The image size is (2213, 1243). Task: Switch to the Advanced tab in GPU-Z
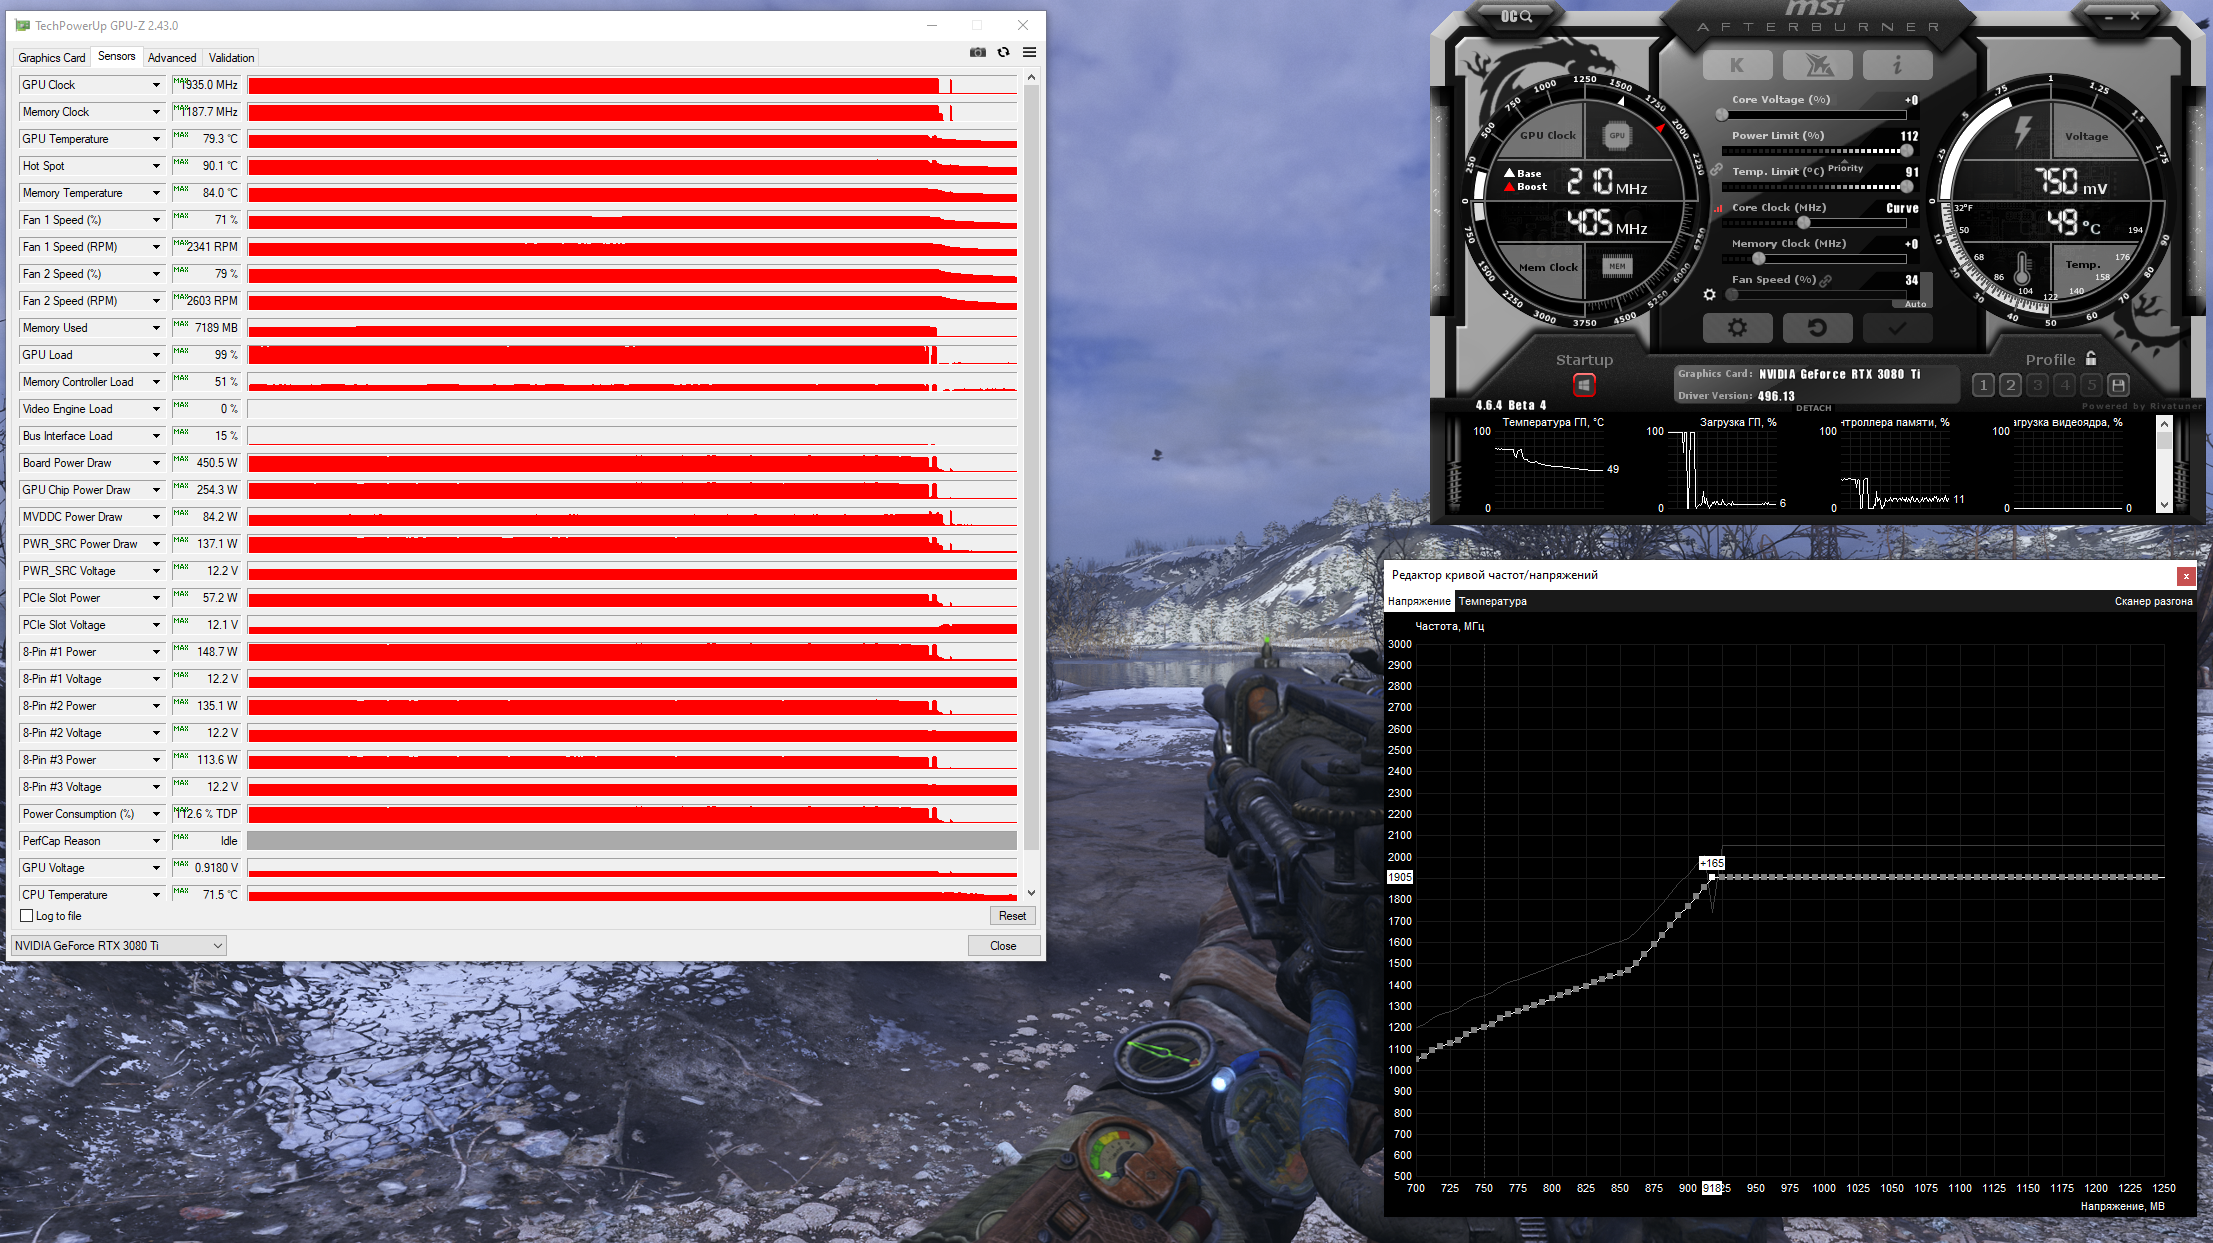172,58
